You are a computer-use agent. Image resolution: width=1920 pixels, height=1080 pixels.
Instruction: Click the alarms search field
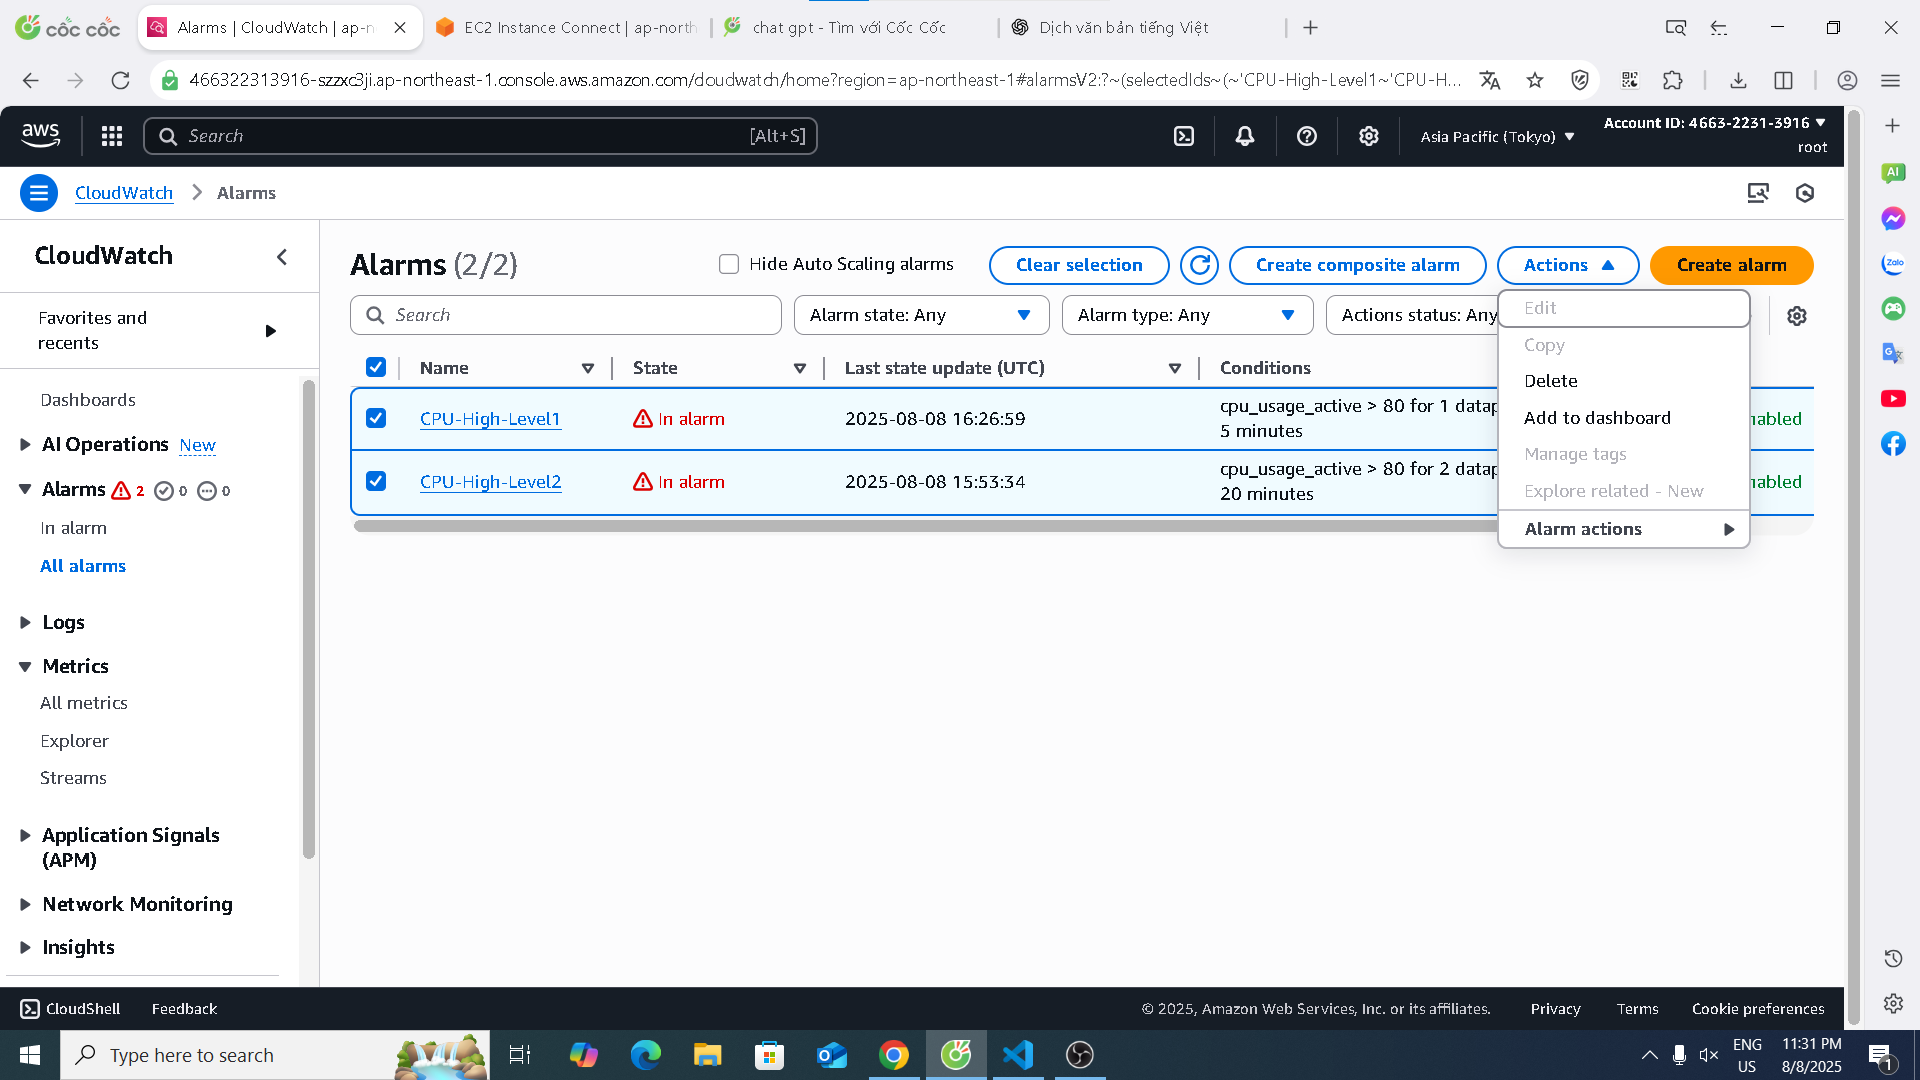click(x=566, y=314)
